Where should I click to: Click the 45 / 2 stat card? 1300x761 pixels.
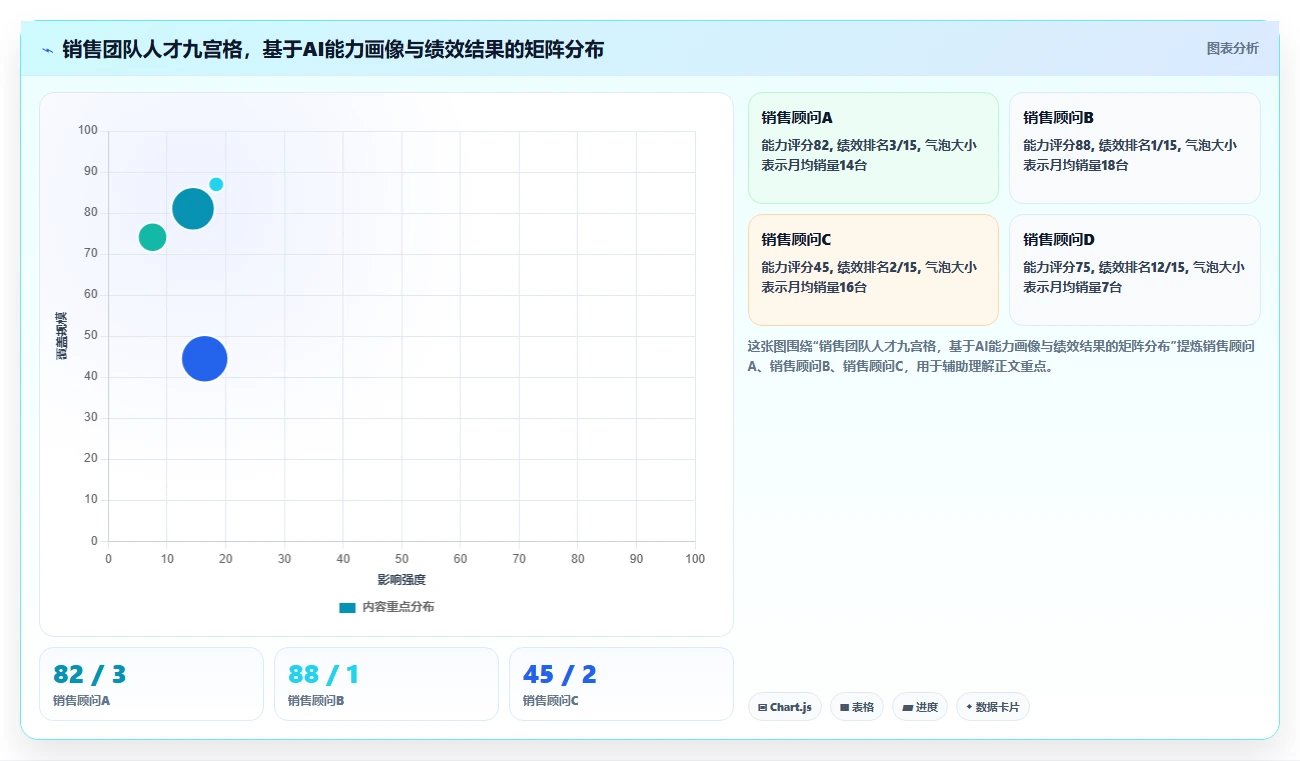(x=621, y=684)
